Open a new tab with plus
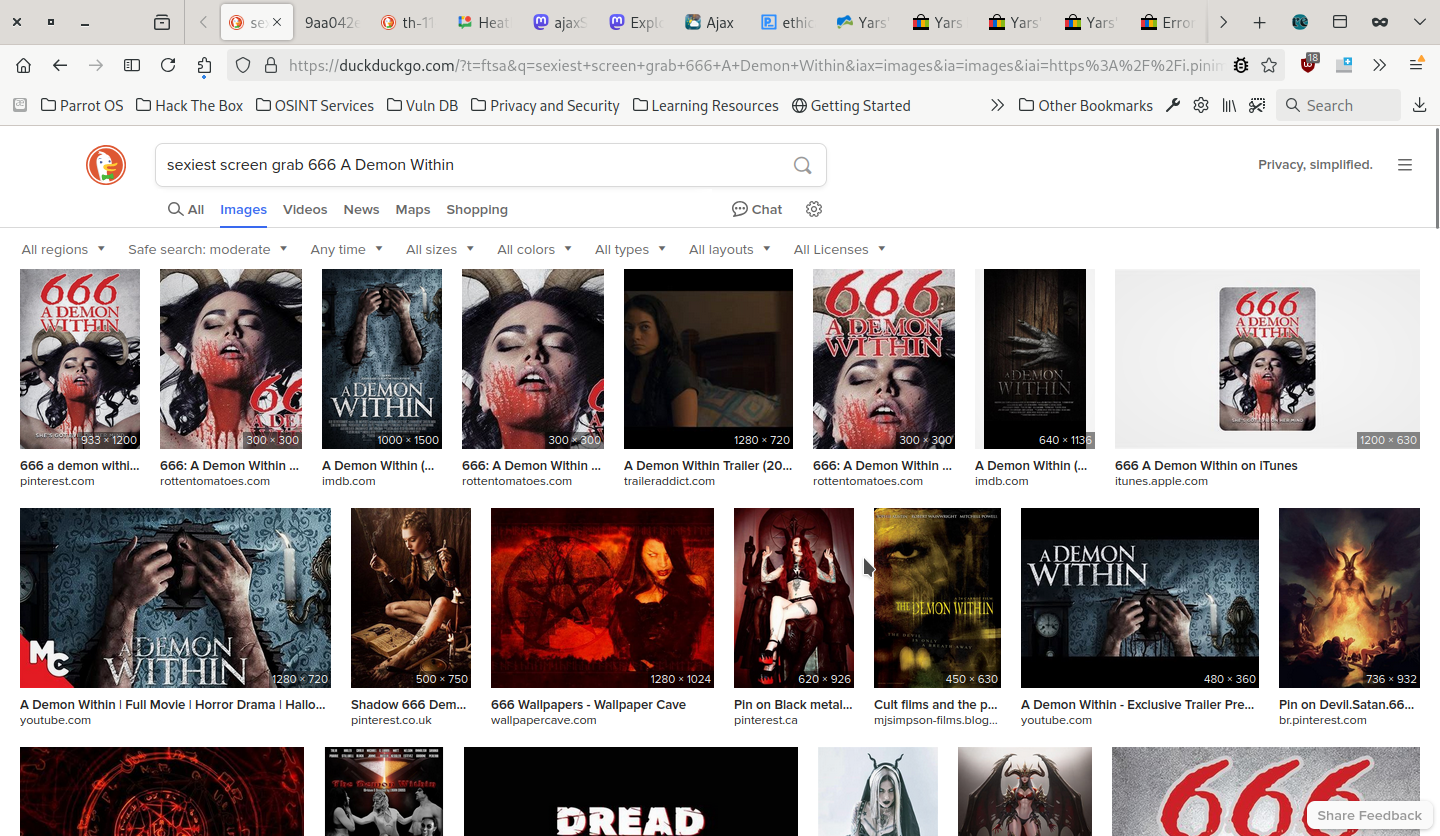The image size is (1440, 836). coord(1259,22)
